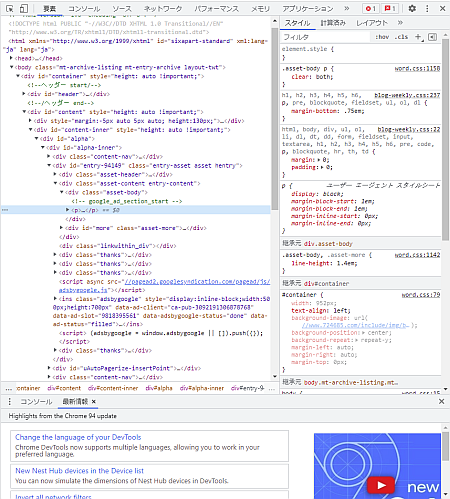
Task: Close the bottom drawer panel
Action: (441, 401)
